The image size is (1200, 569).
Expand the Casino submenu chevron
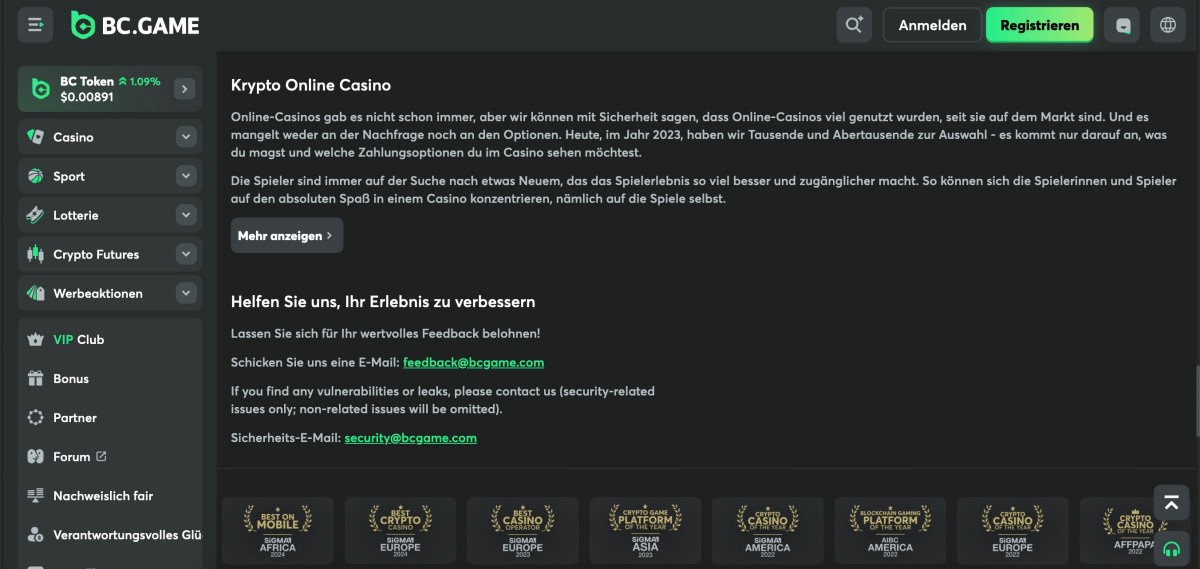[x=186, y=137]
